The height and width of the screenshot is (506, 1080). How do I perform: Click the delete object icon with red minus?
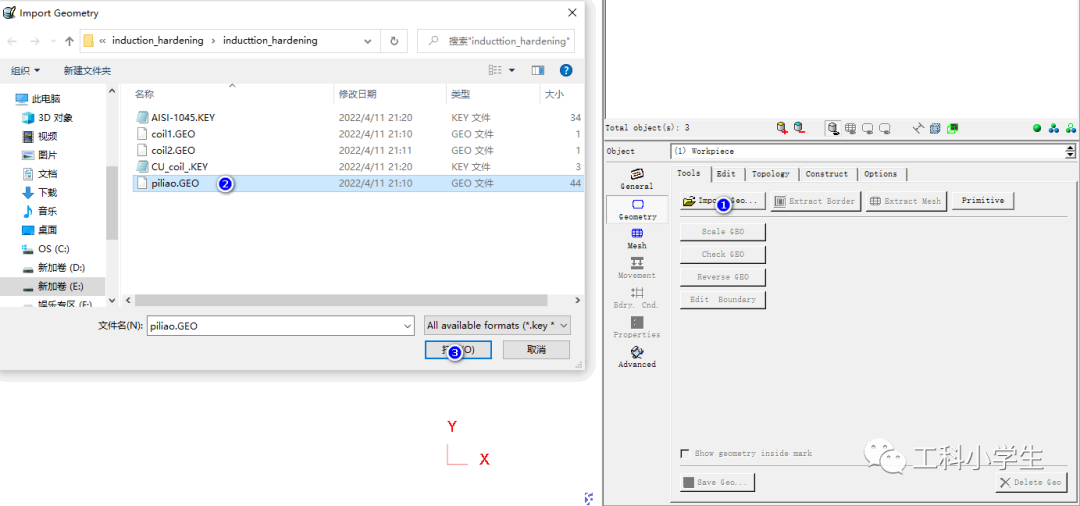(799, 127)
